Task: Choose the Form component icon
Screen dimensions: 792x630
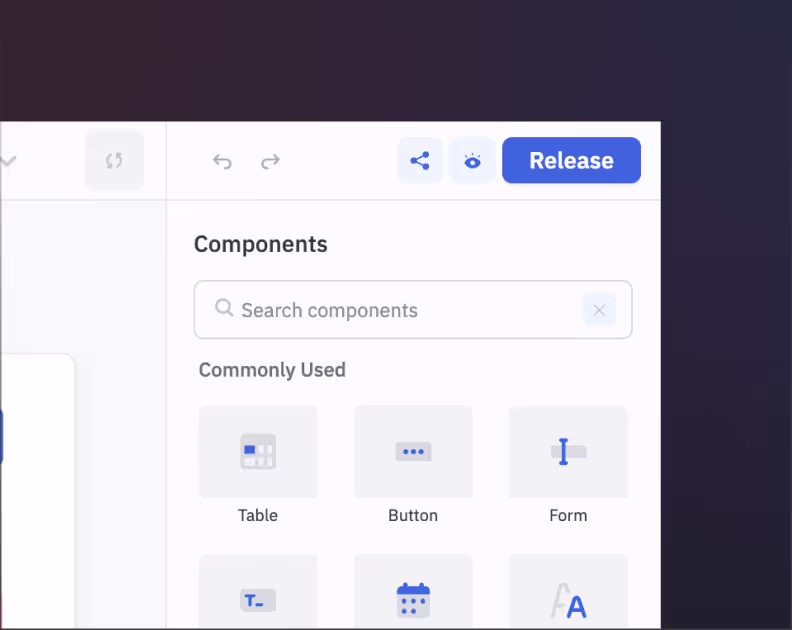Action: [568, 452]
